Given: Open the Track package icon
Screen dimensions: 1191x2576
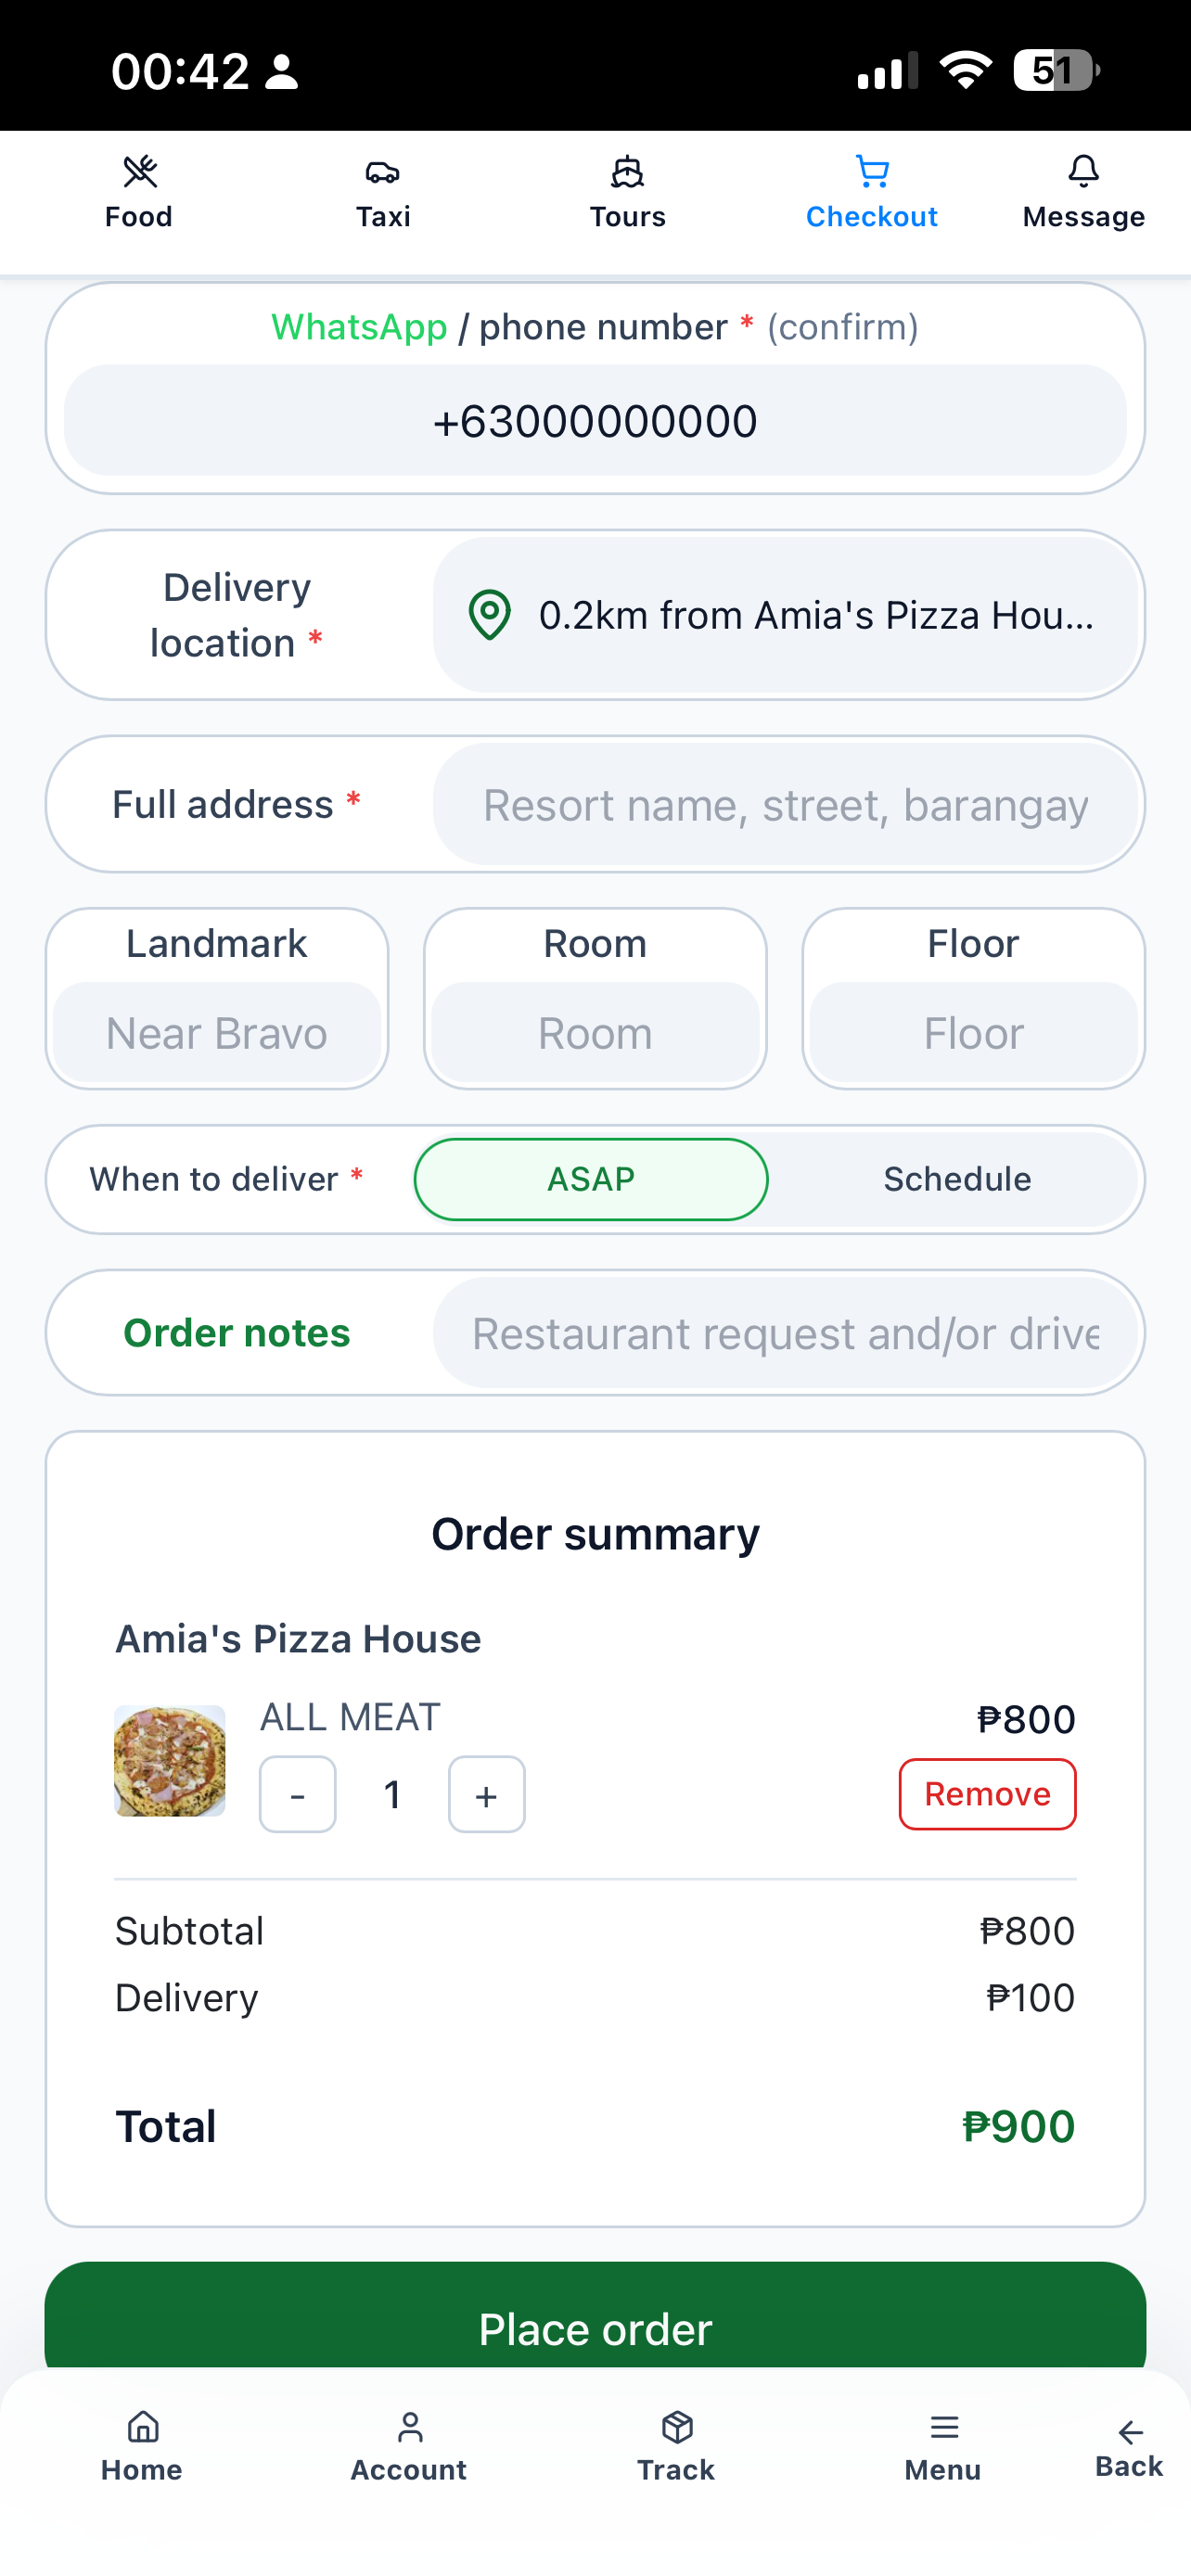Looking at the screenshot, I should (x=677, y=2427).
